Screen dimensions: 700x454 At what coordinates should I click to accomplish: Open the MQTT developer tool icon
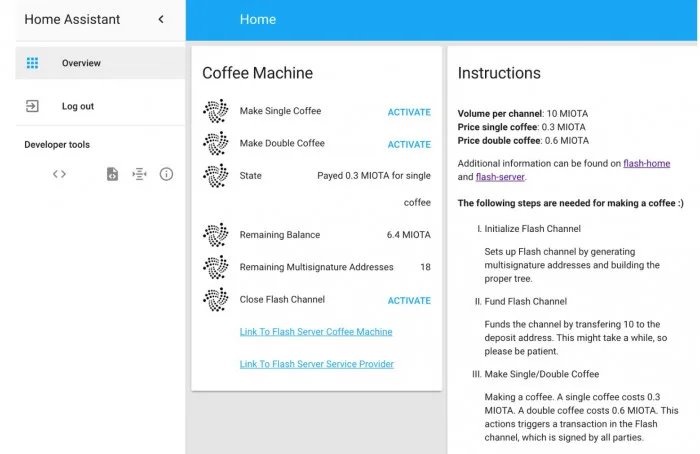[x=139, y=174]
